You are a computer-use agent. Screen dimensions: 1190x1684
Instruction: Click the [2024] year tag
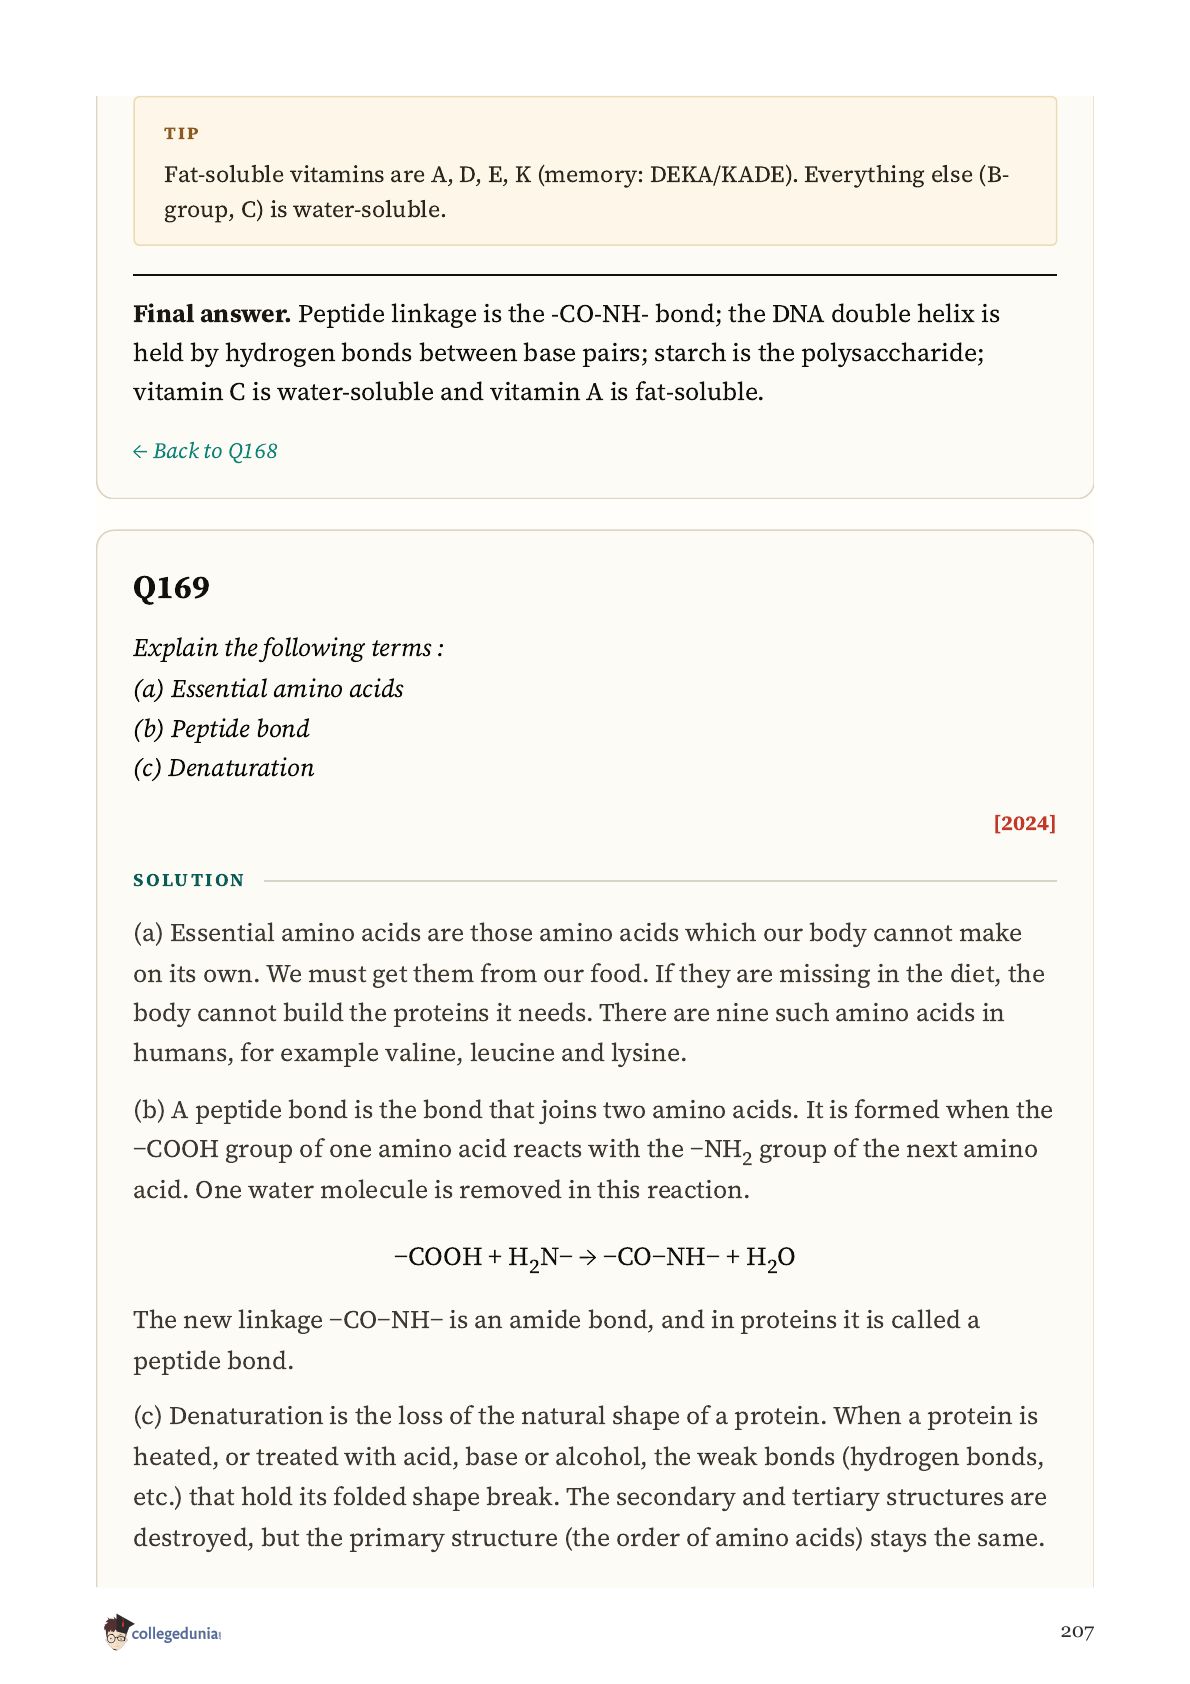pyautogui.click(x=1024, y=823)
